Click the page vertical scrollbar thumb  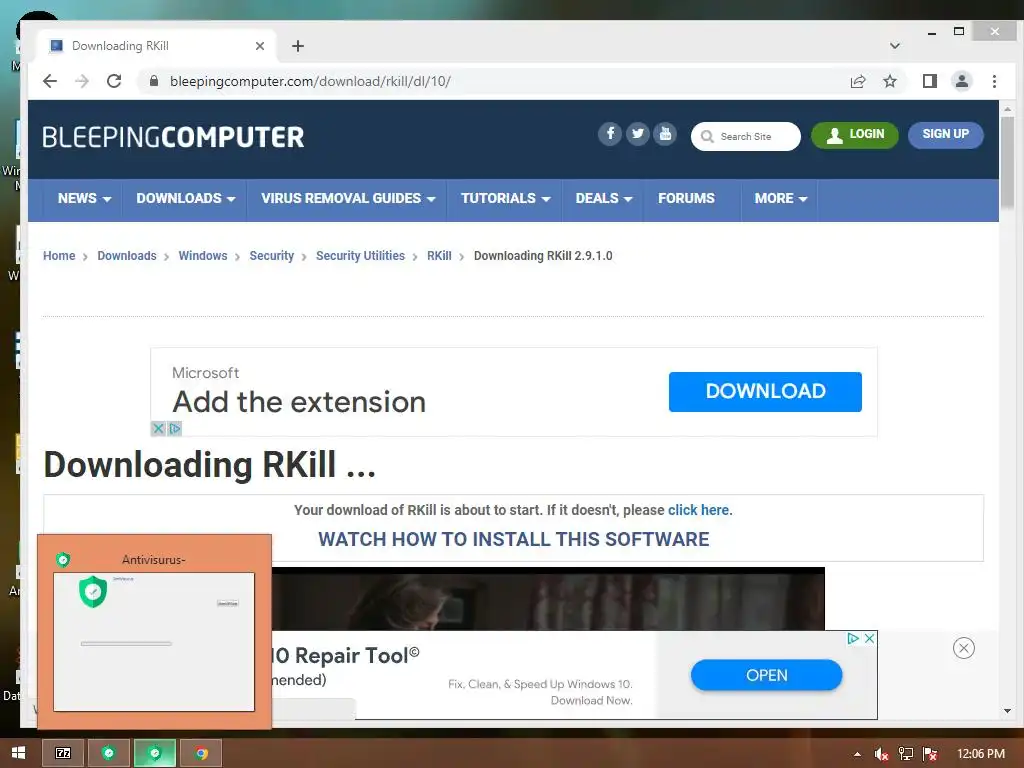coord(1008,163)
